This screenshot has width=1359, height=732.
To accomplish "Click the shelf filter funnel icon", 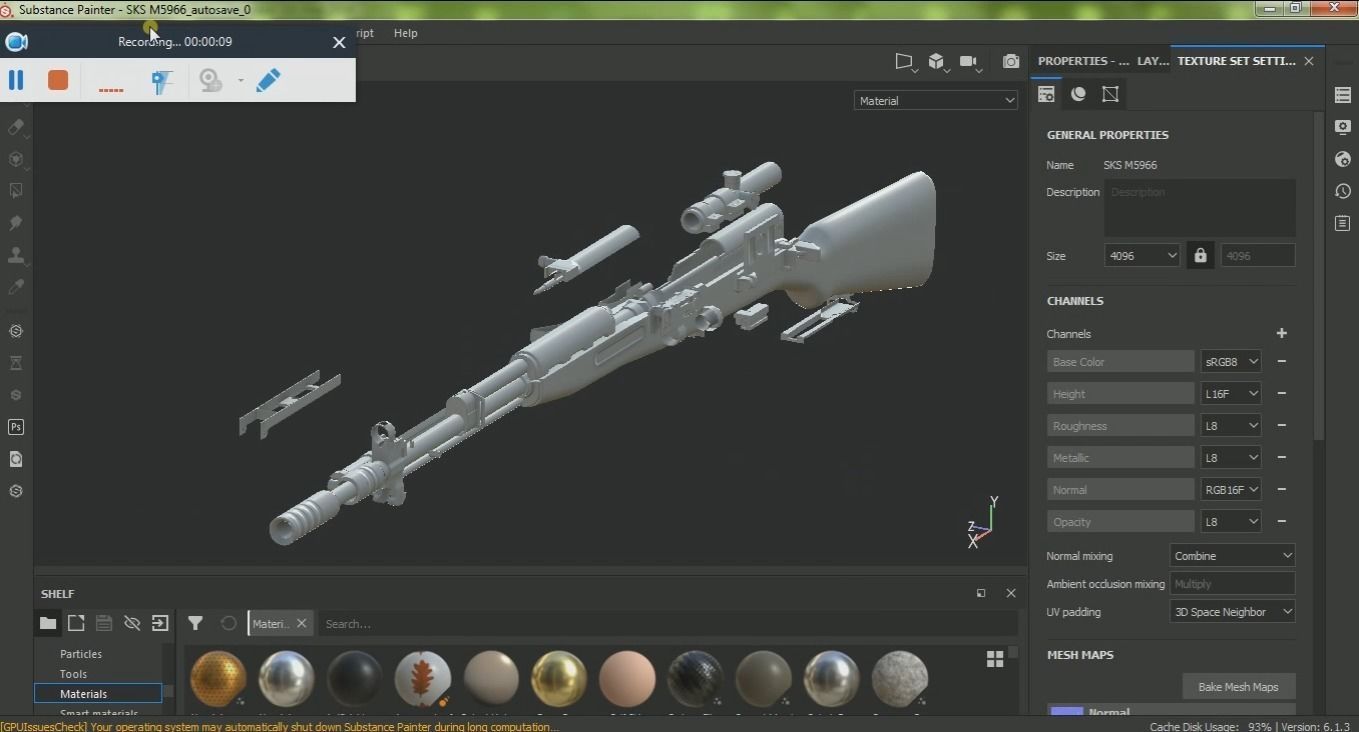I will (195, 623).
